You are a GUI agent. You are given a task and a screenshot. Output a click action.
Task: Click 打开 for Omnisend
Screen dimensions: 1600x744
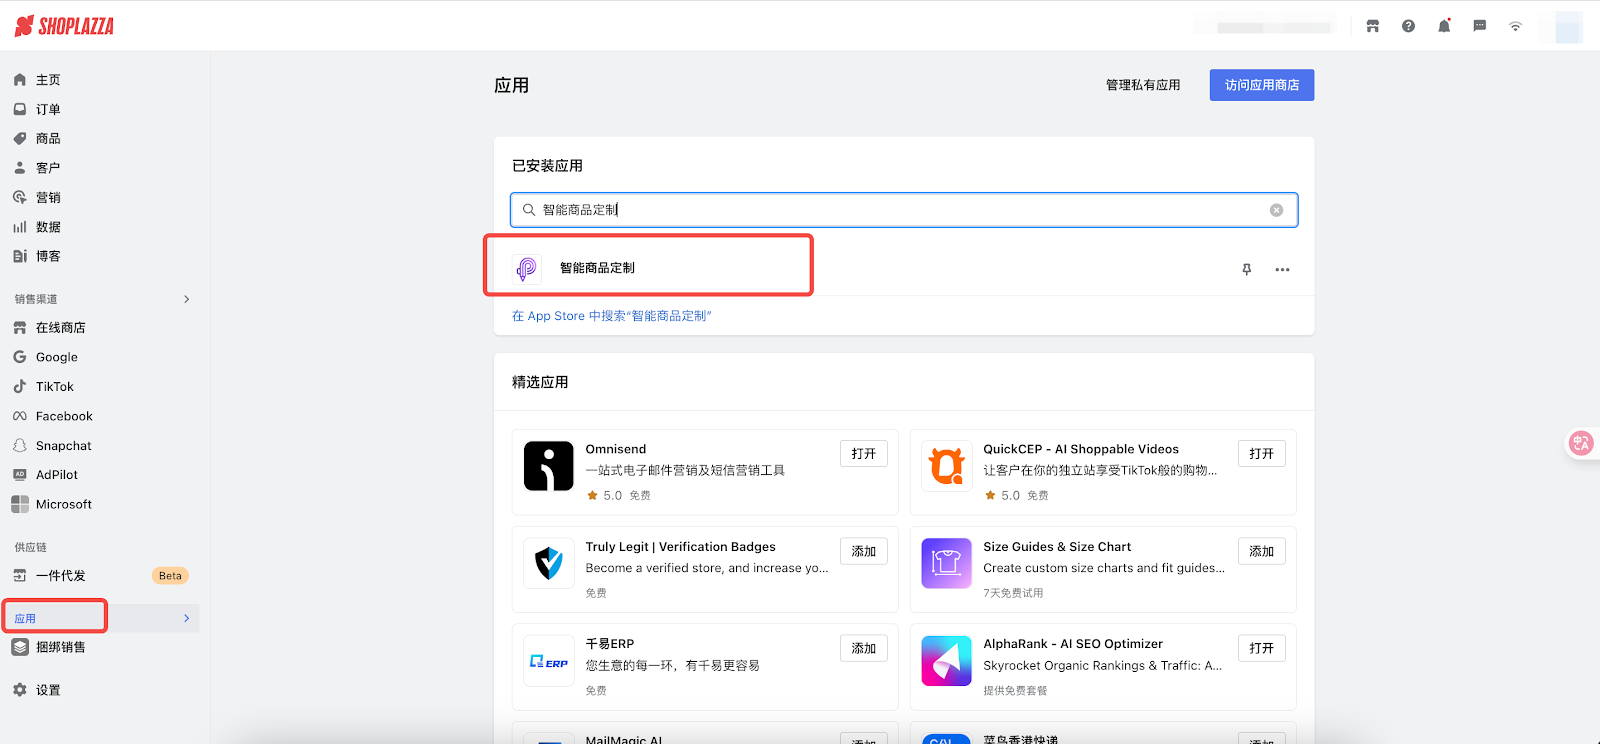click(864, 454)
